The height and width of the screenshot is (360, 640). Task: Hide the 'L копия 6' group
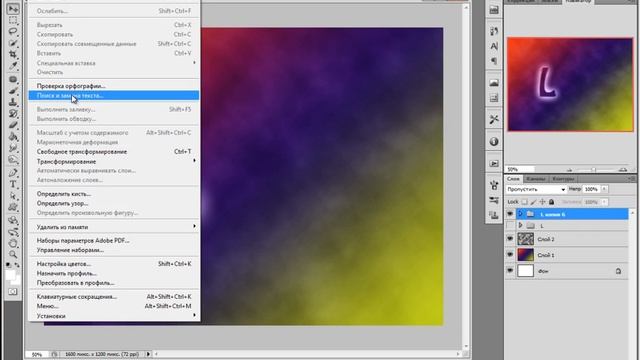pyautogui.click(x=510, y=214)
